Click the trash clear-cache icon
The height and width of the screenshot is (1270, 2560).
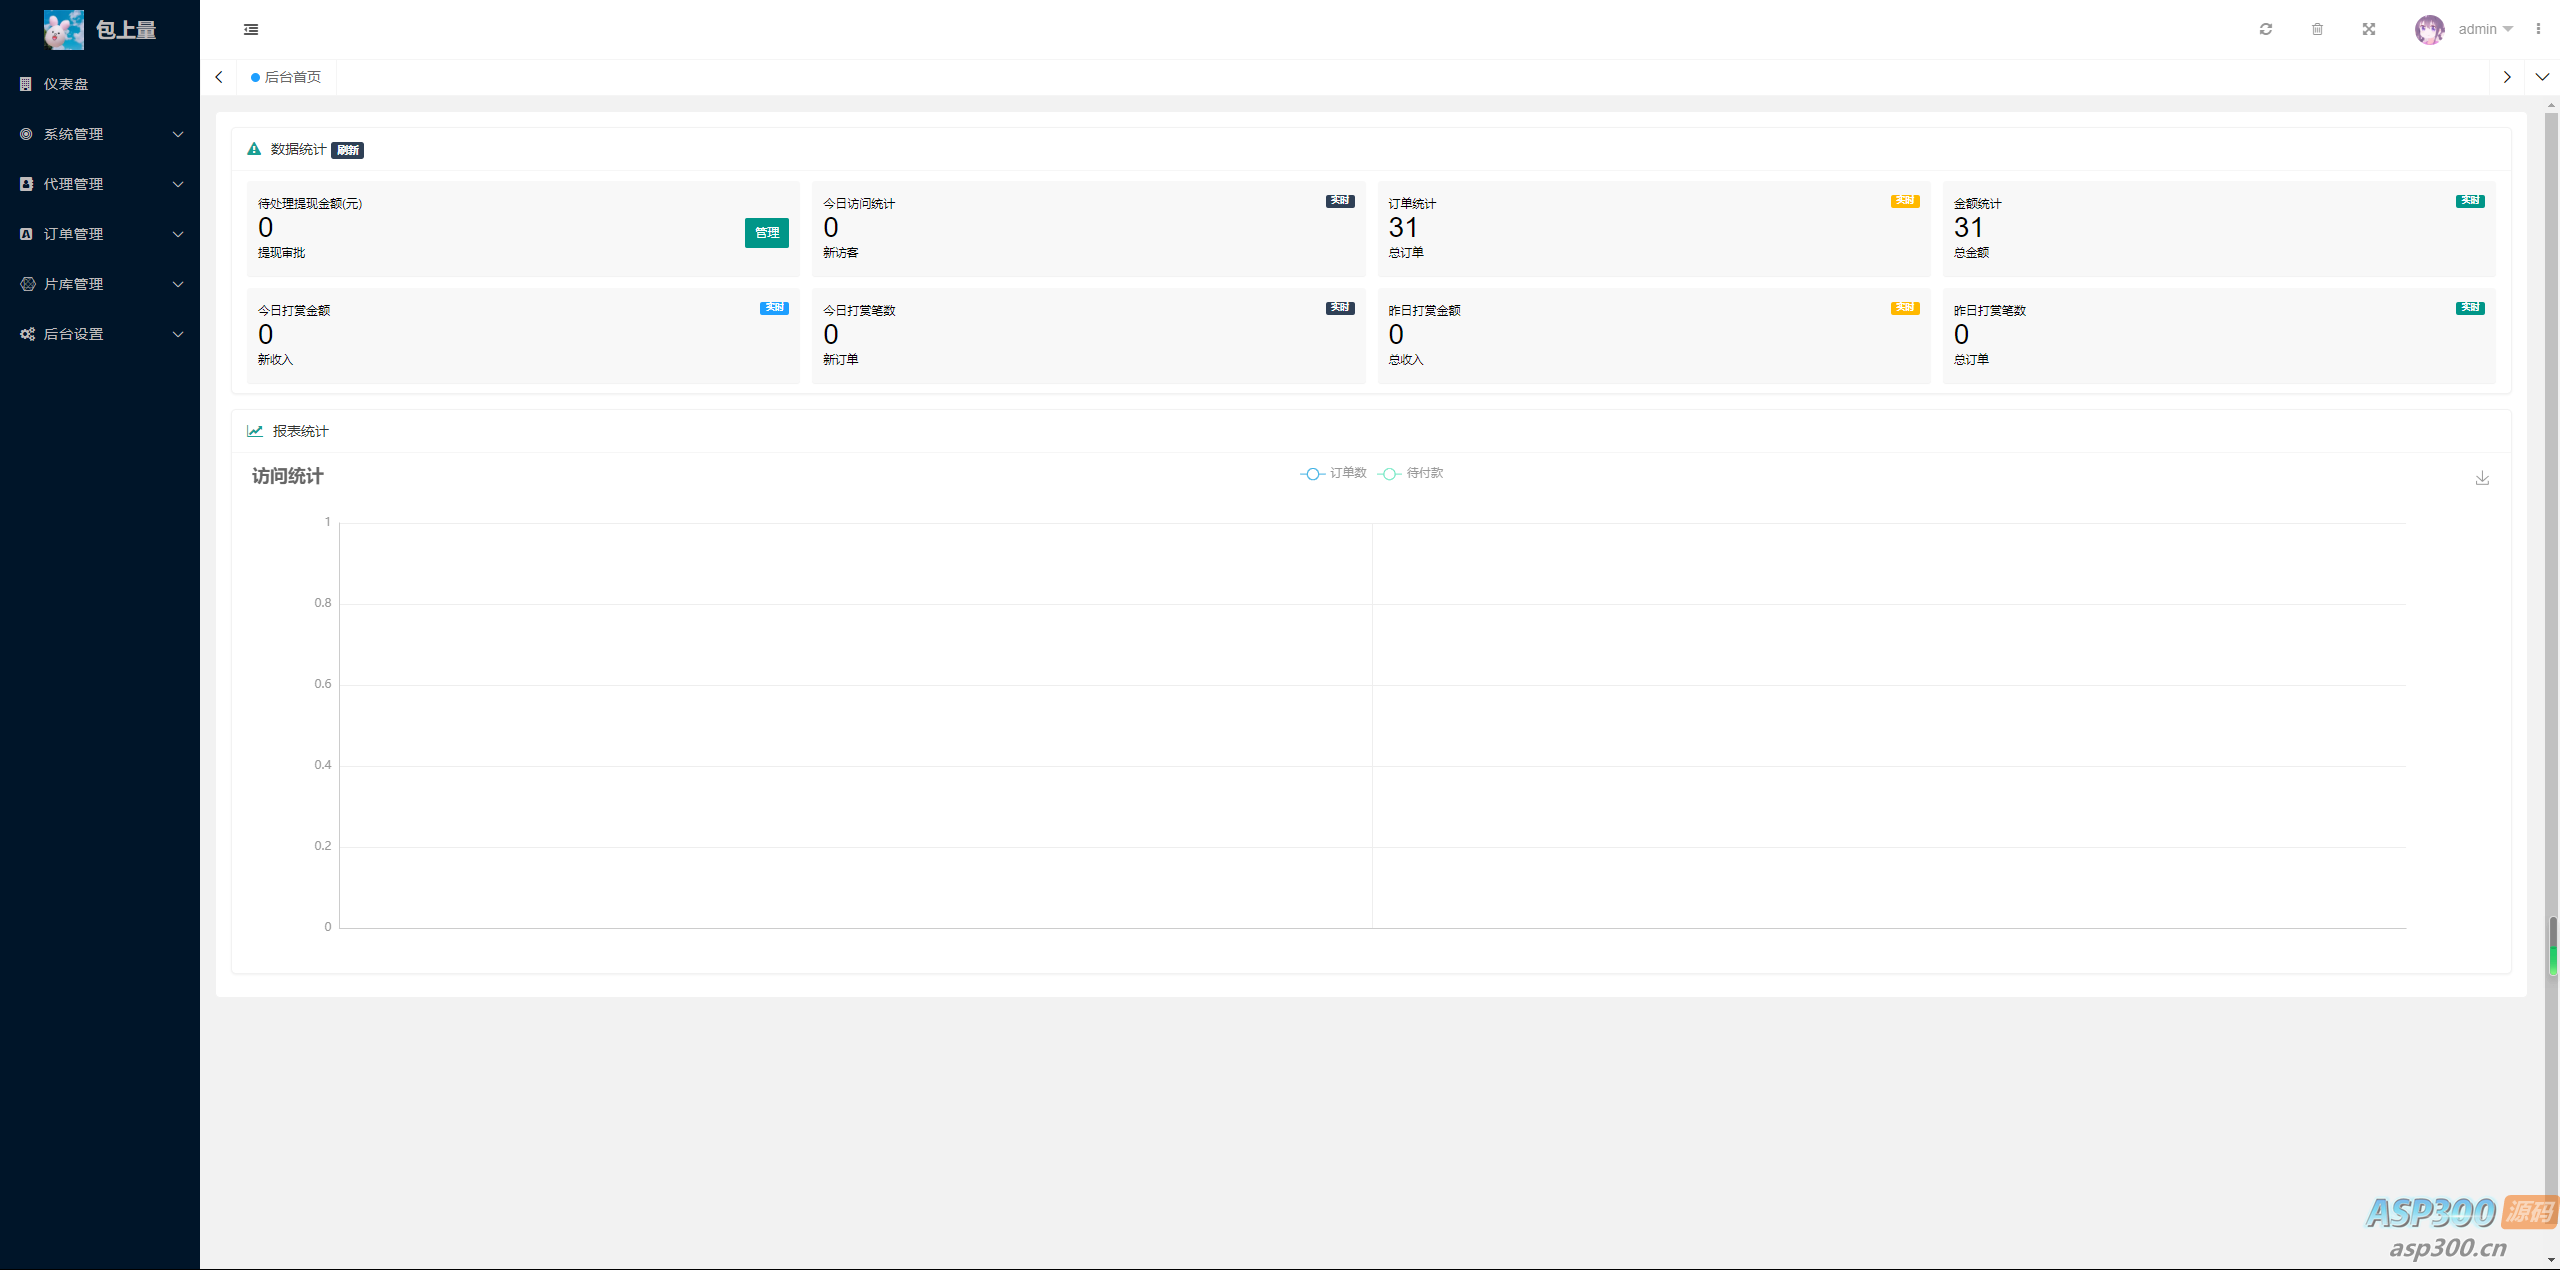point(2317,29)
